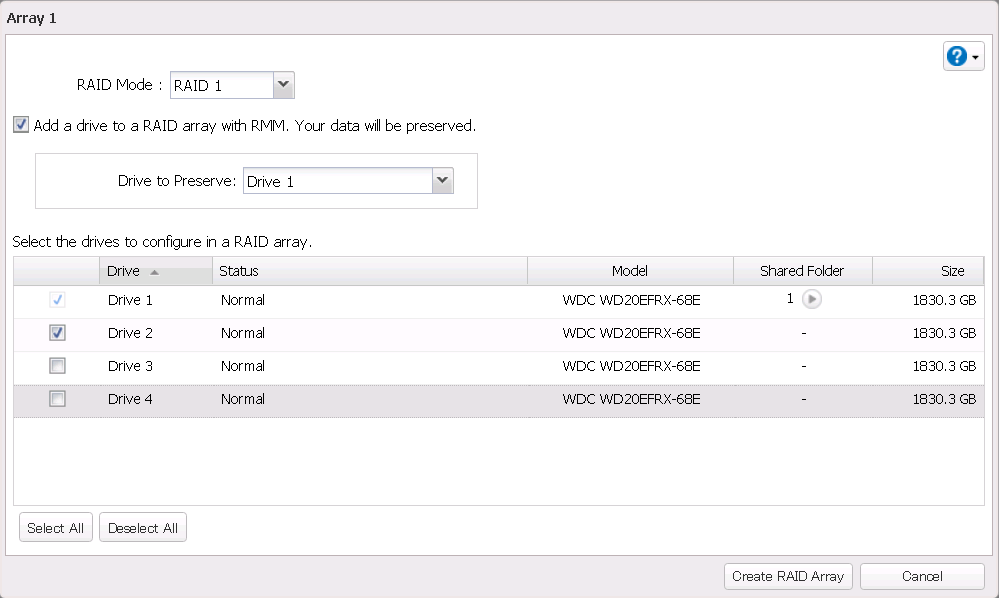The image size is (999, 598).
Task: Open the help icon menu
Action: 963,57
